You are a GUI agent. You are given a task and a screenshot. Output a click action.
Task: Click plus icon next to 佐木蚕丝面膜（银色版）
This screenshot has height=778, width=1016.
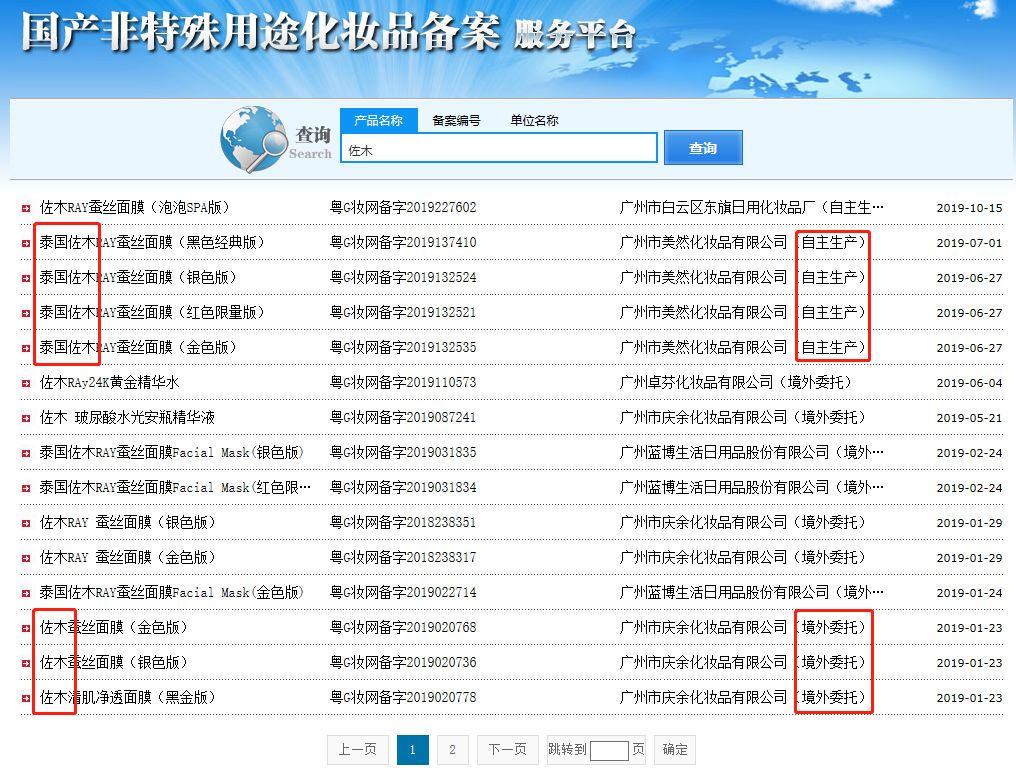[25, 662]
